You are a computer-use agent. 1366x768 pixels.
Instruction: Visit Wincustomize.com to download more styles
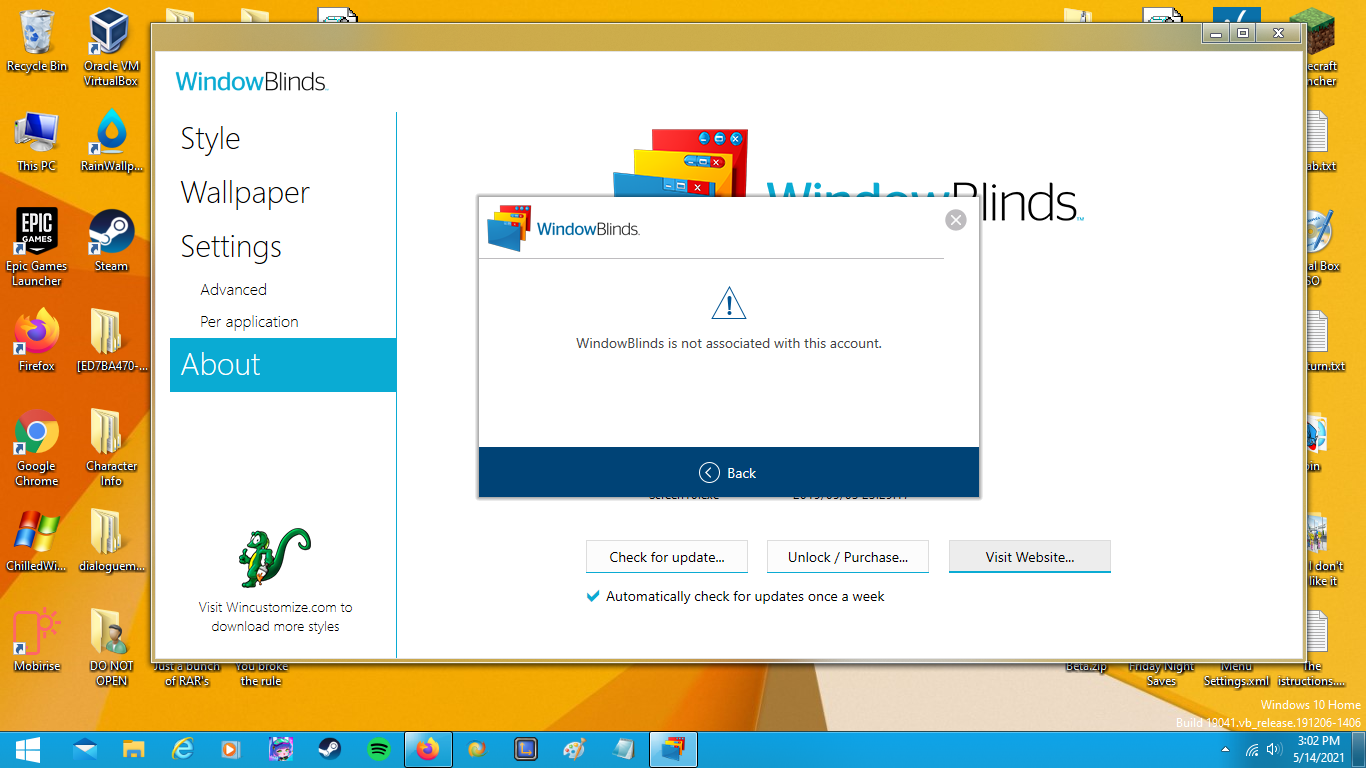click(275, 617)
